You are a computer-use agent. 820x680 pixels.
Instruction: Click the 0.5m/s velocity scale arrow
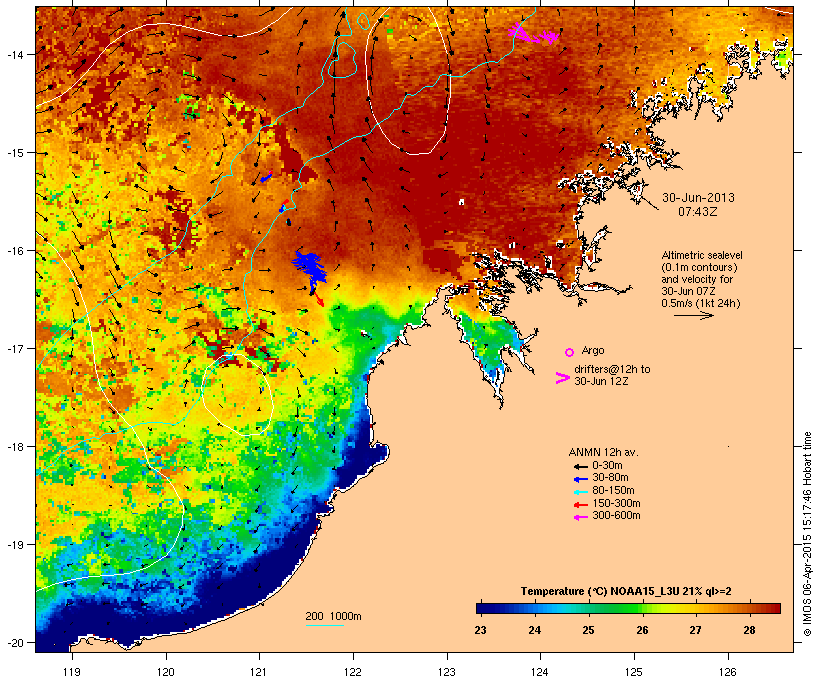[x=693, y=315]
